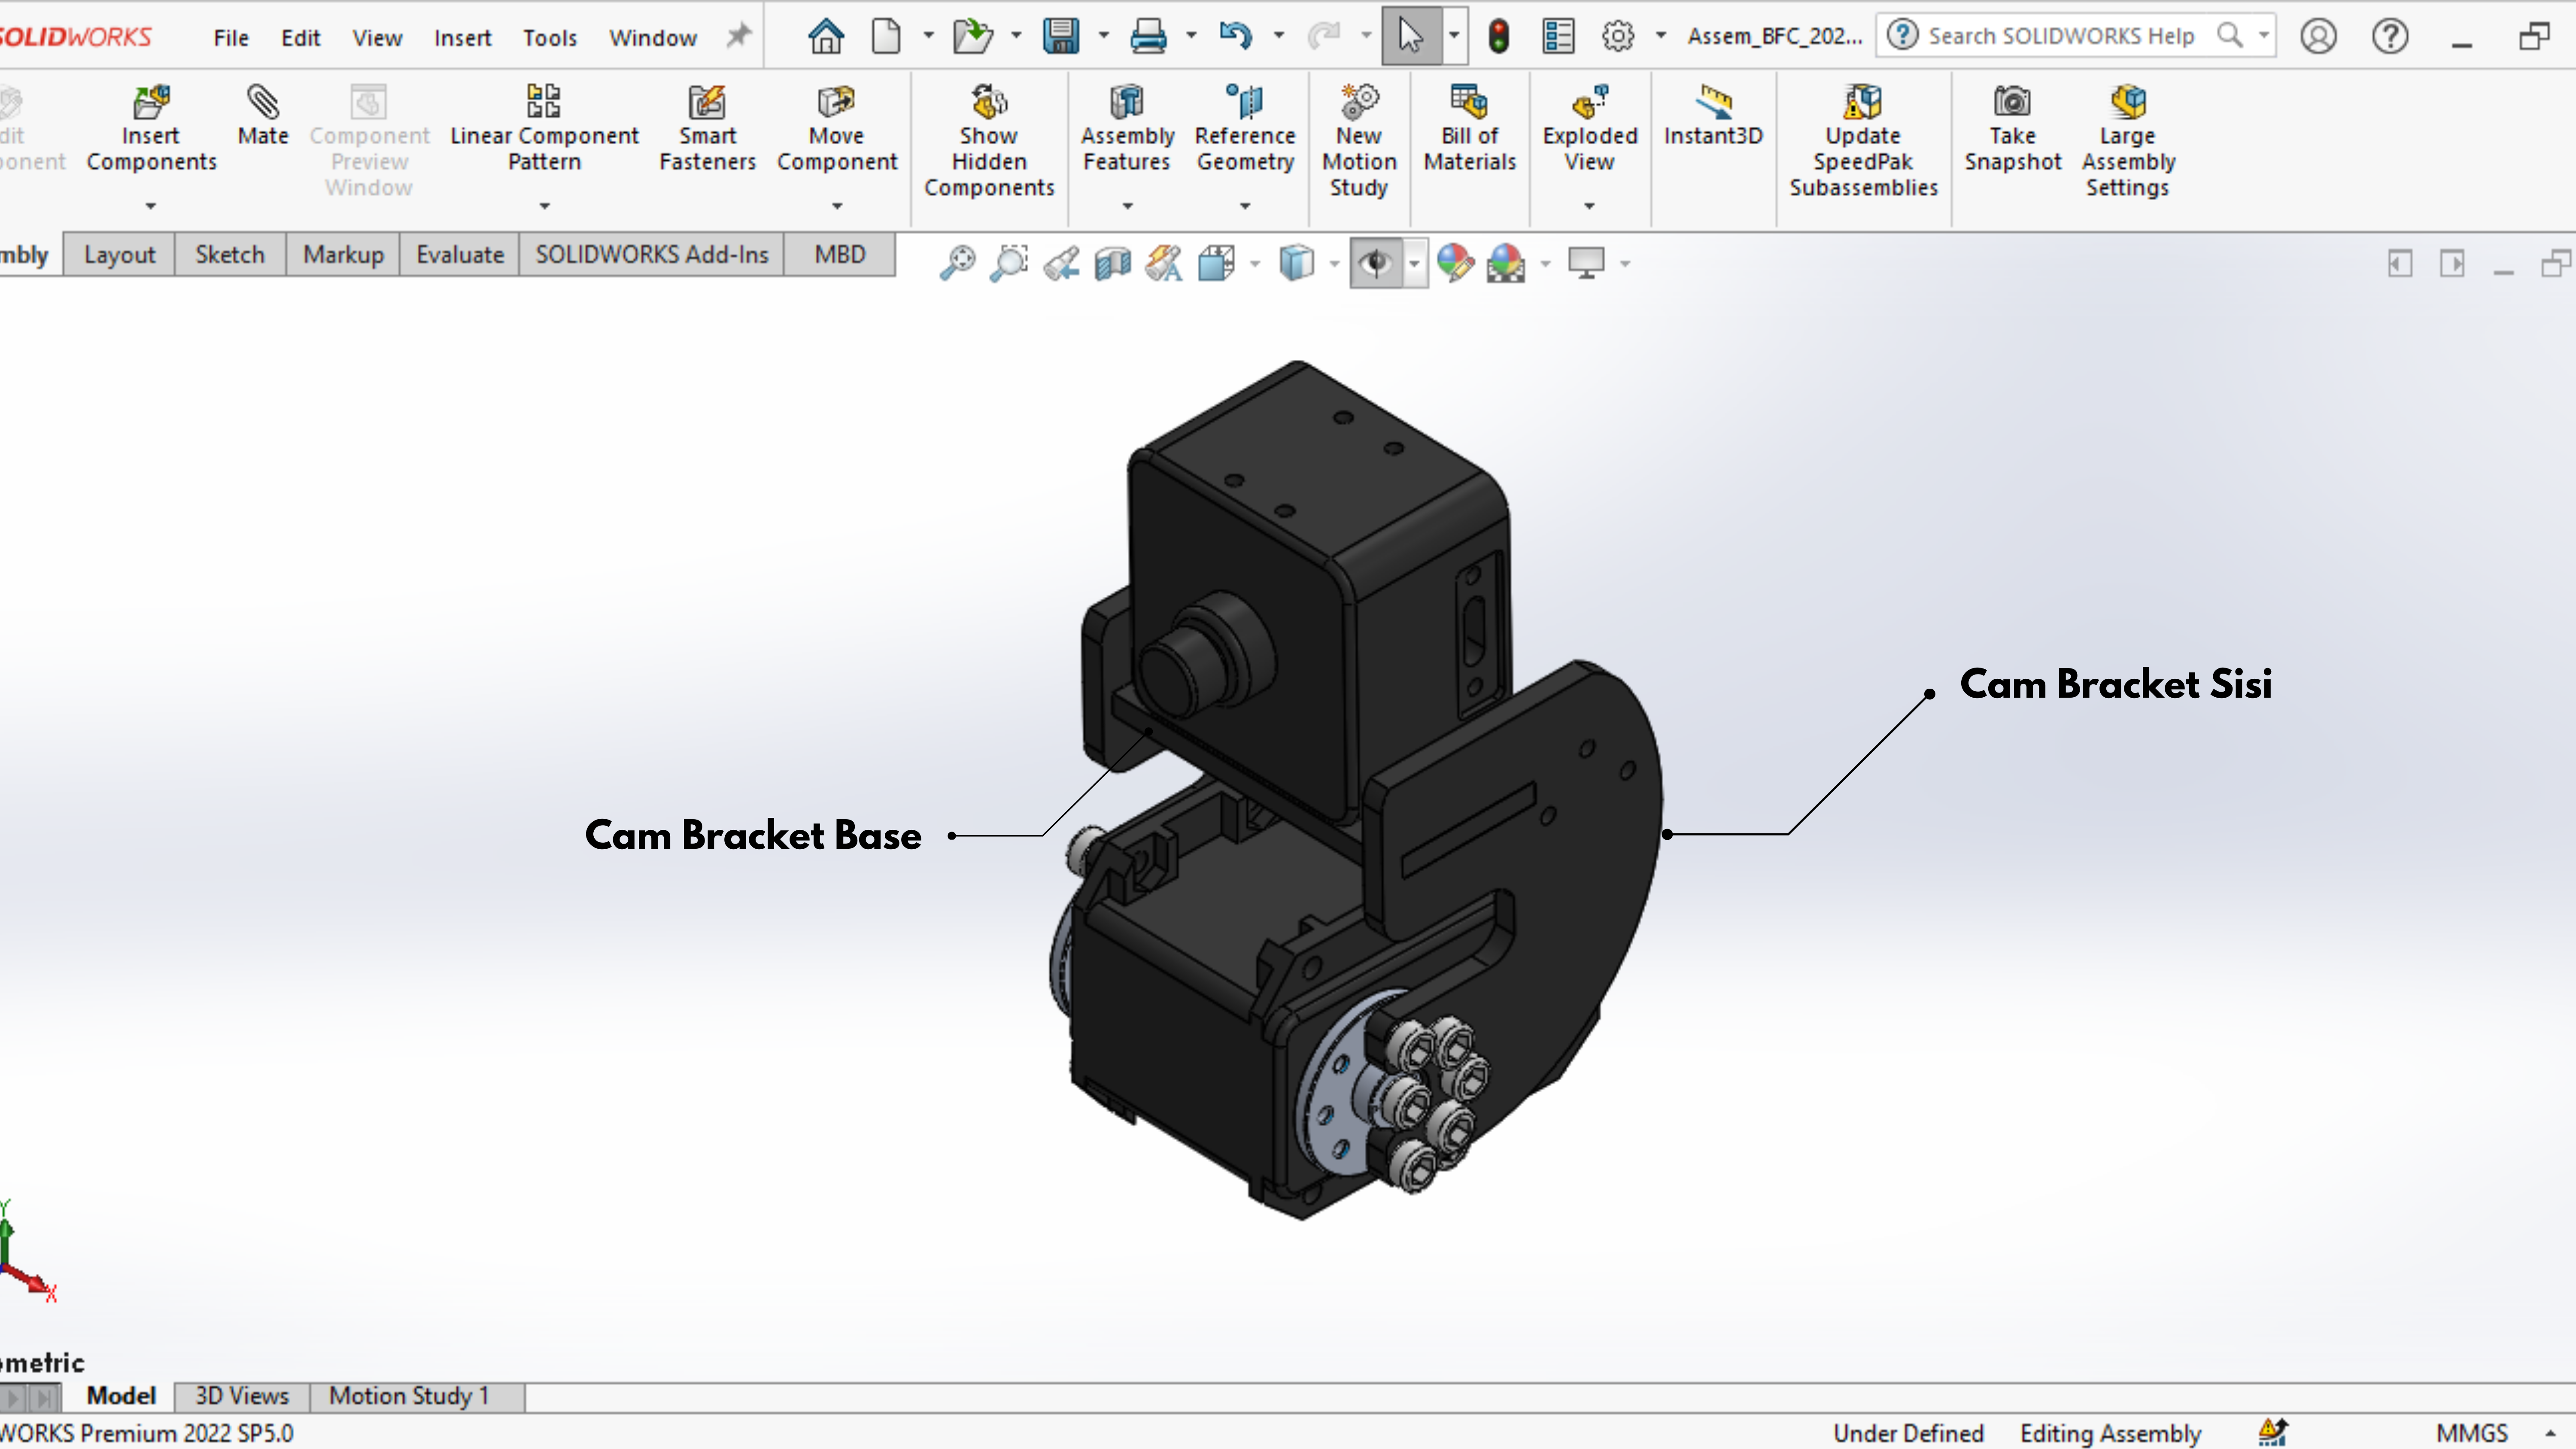This screenshot has width=2576, height=1449.
Task: Open the Edit menu
Action: [300, 38]
